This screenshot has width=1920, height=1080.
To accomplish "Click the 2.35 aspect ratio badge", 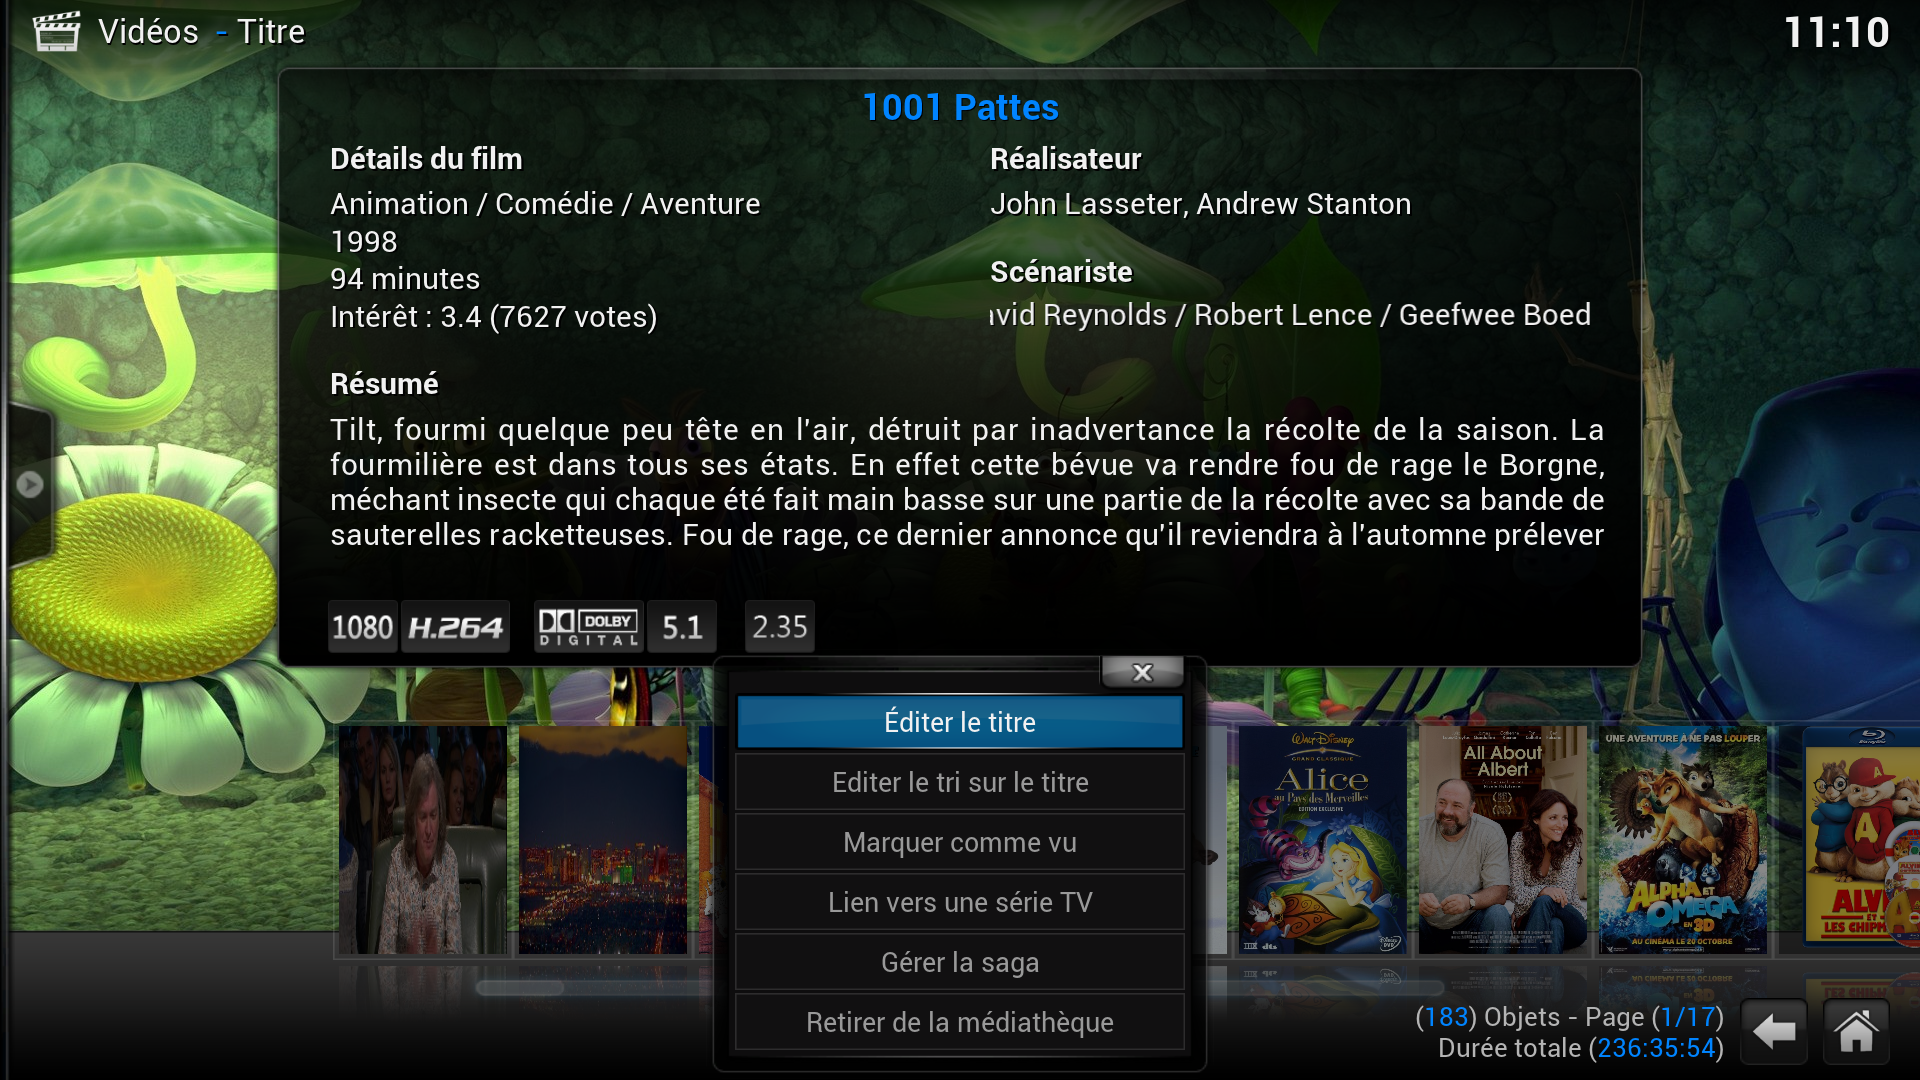I will point(780,627).
